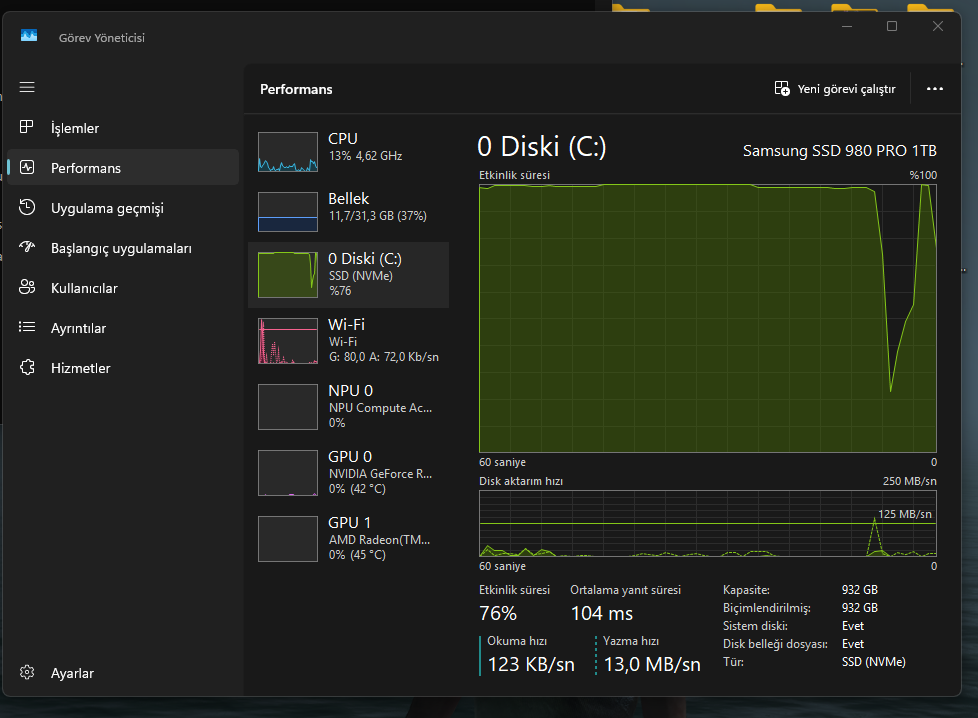Click the Yeni görevi çalıştır icon
Image resolution: width=978 pixels, height=718 pixels.
[782, 89]
